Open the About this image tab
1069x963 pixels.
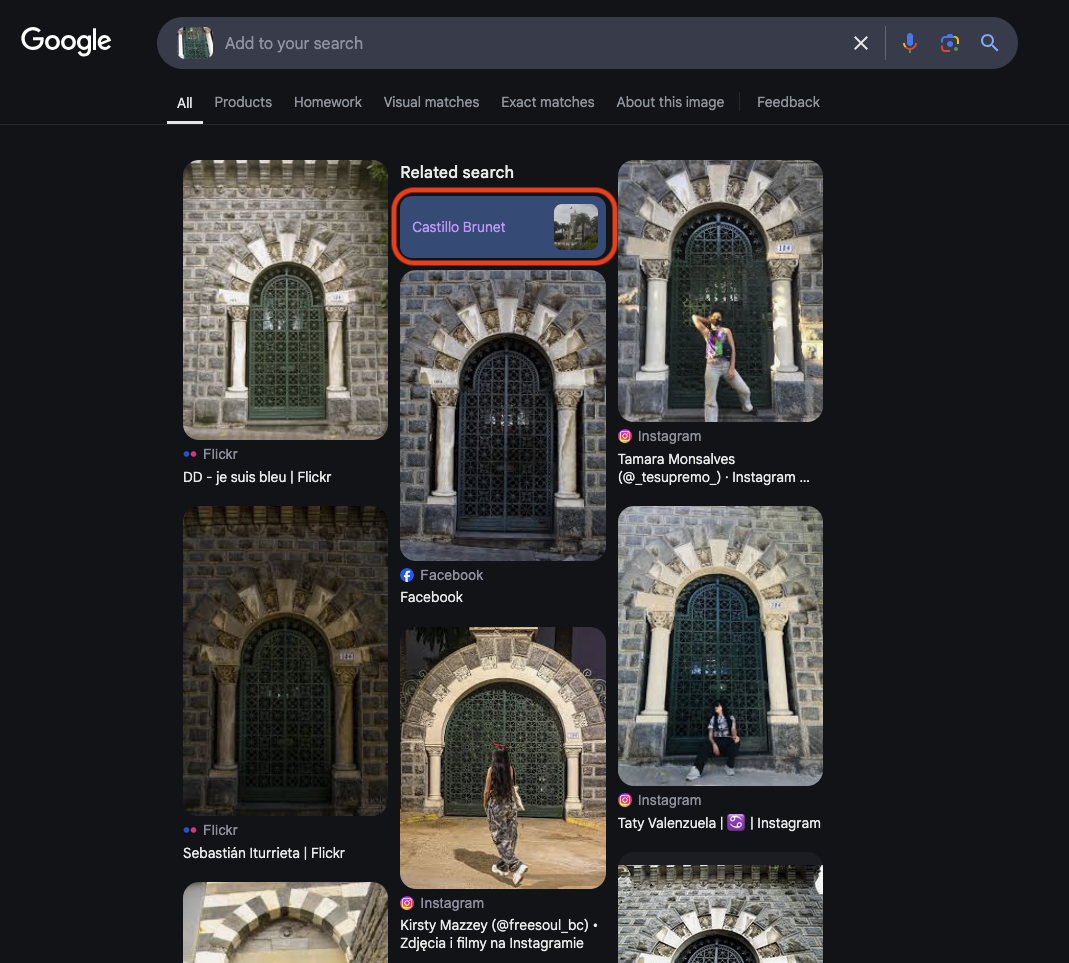[670, 102]
